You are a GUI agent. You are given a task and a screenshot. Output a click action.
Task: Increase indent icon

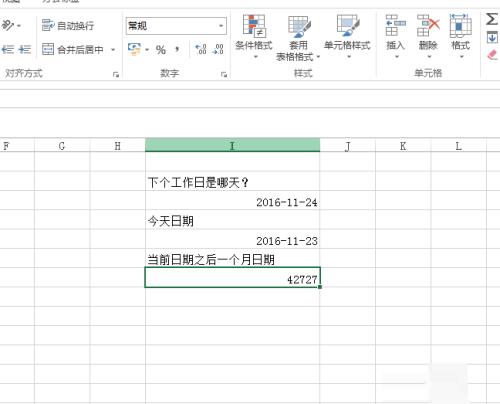[25, 50]
